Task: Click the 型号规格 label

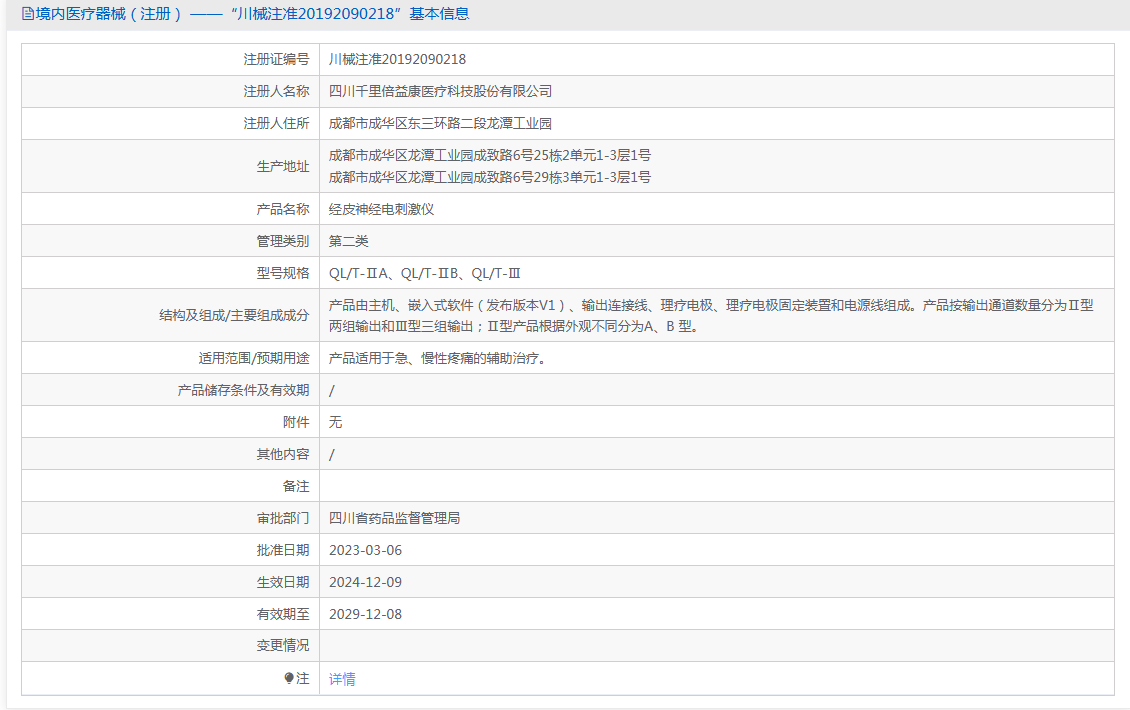Action: point(282,273)
